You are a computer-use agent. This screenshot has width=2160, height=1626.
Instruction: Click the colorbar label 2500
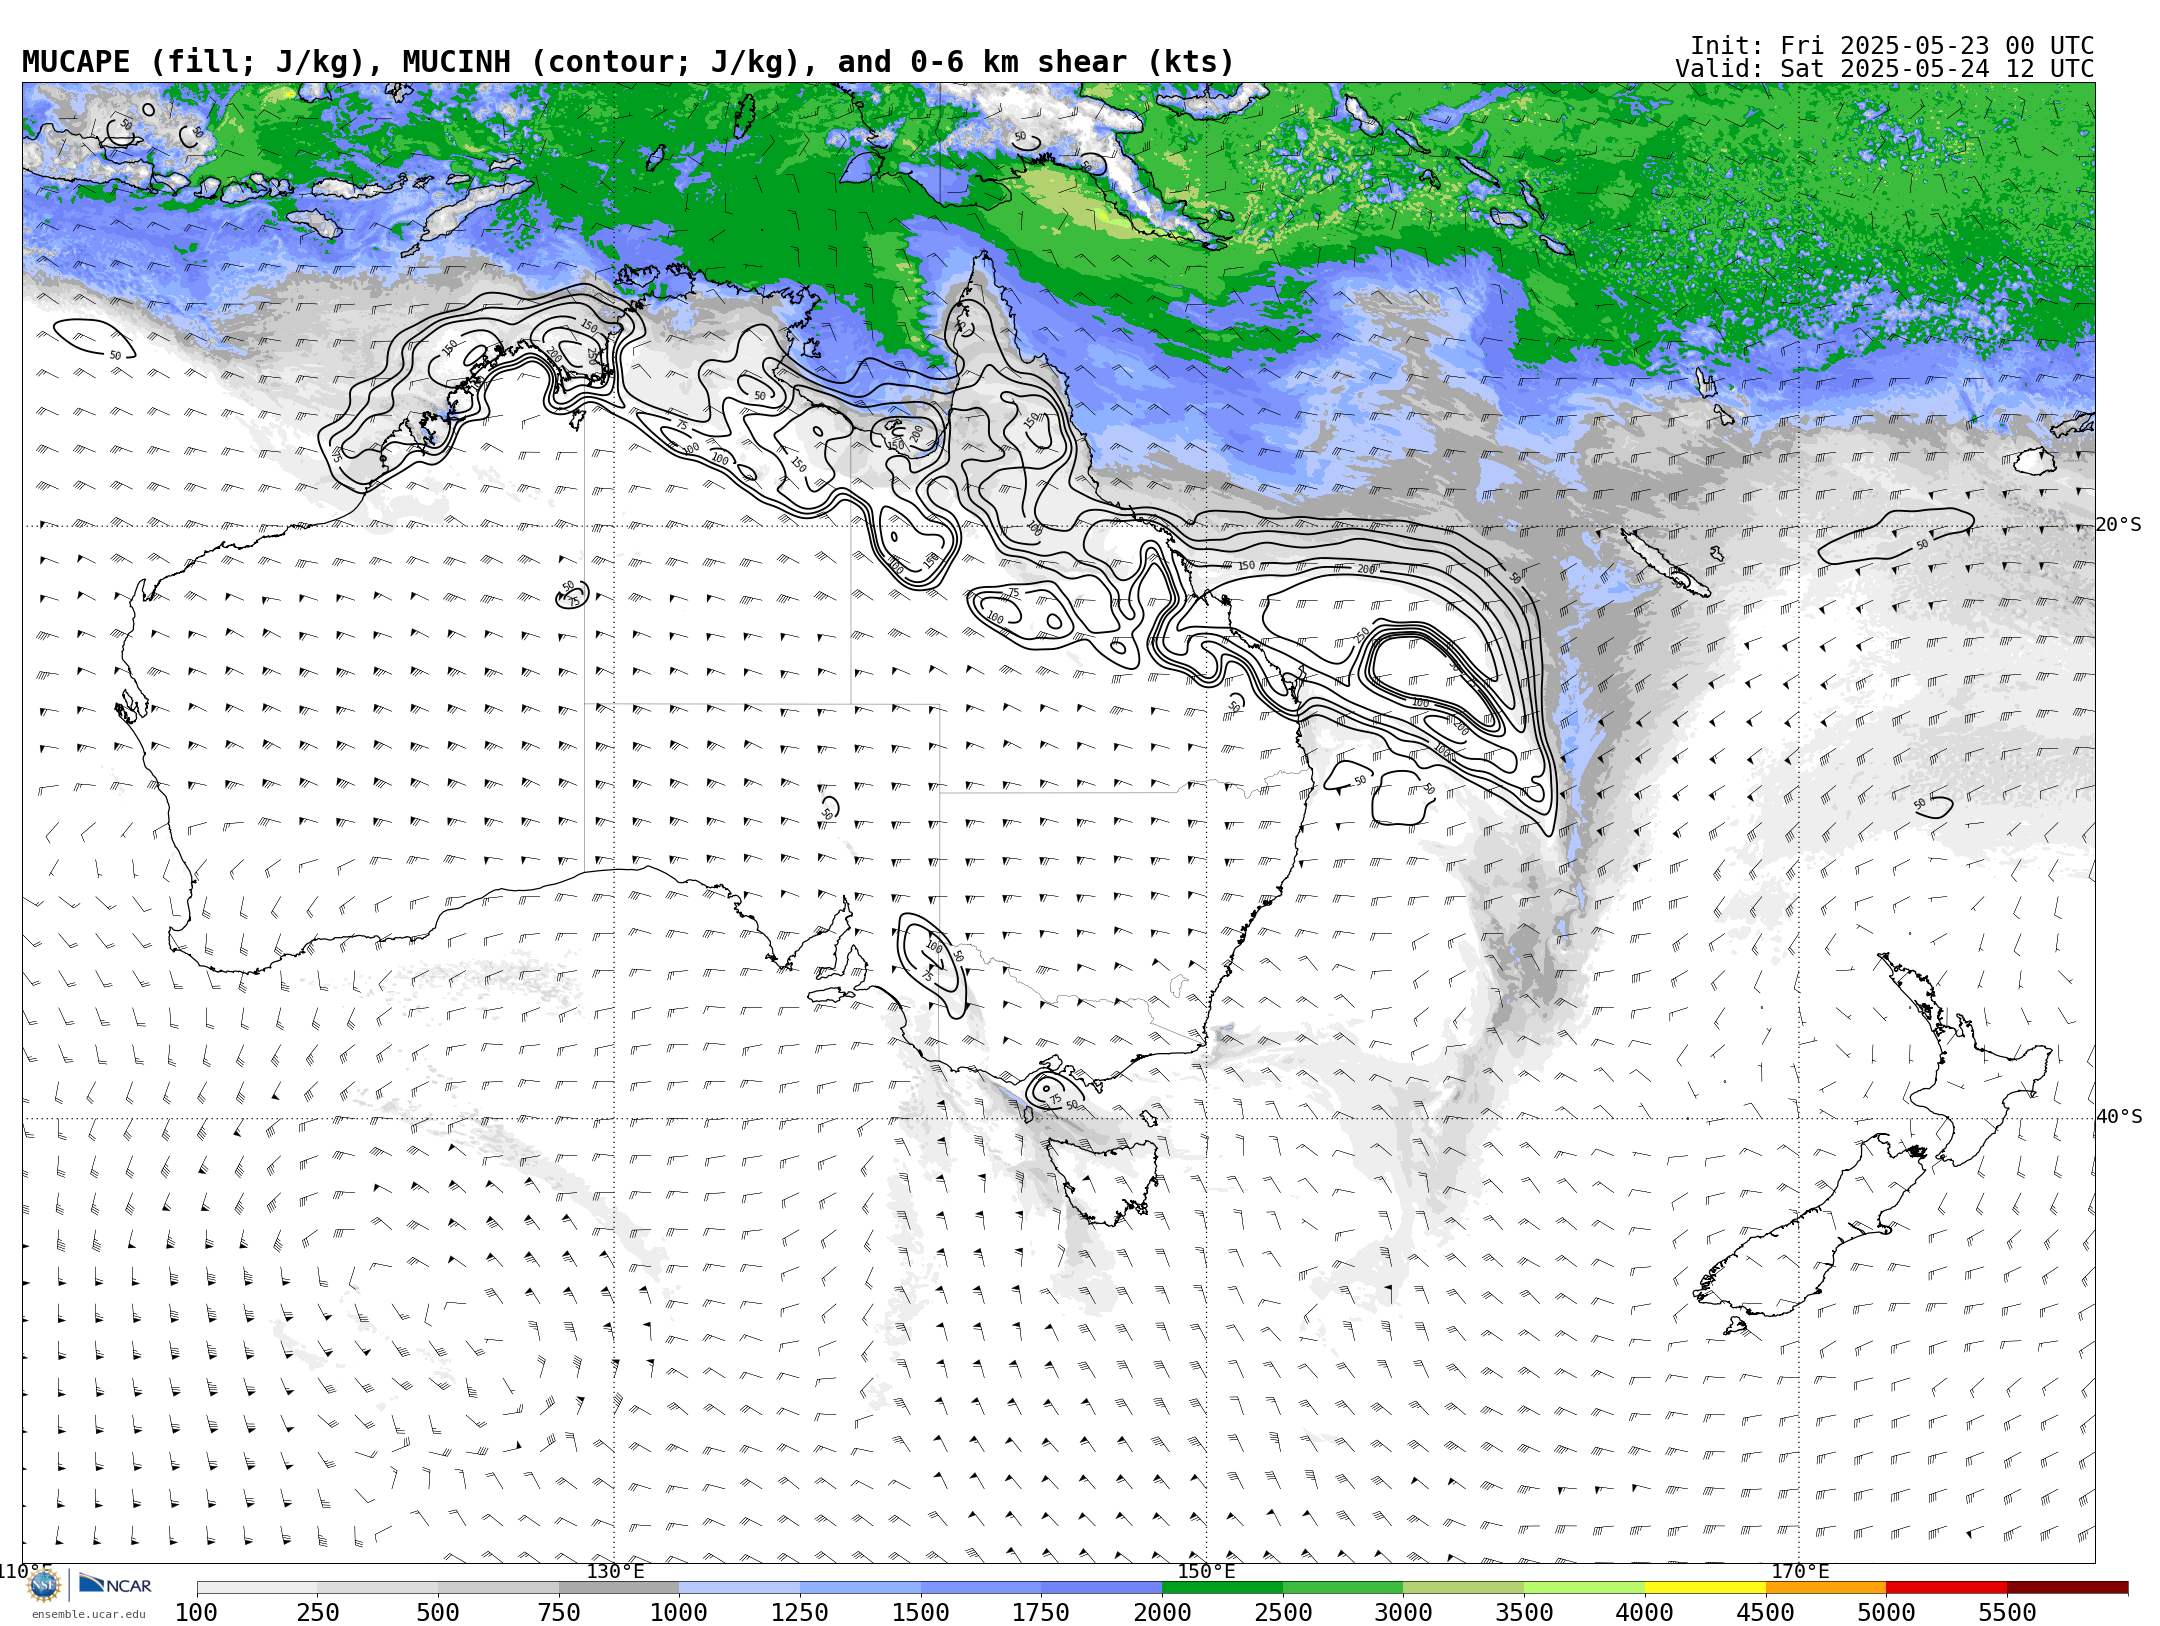[x=1283, y=1613]
